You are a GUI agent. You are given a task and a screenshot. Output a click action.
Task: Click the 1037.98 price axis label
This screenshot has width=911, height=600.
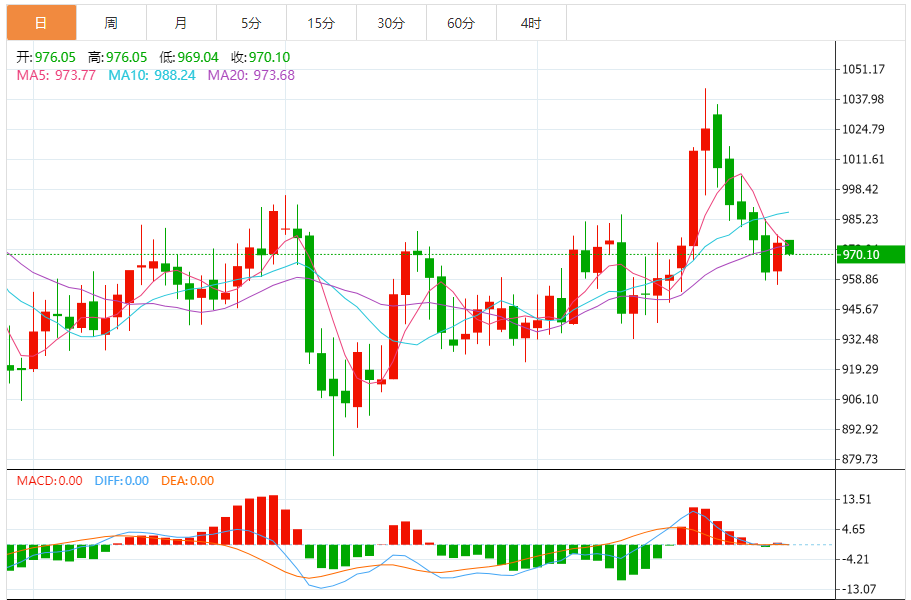click(863, 99)
